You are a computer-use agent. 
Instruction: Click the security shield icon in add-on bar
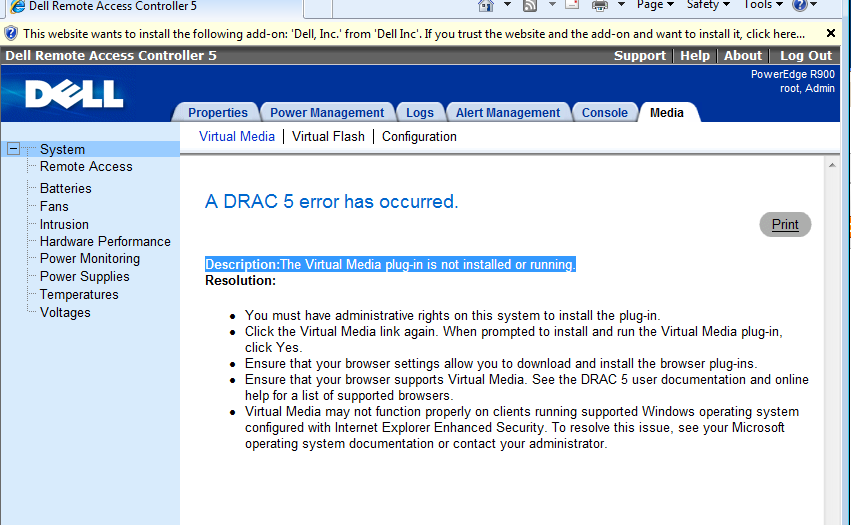tap(11, 34)
